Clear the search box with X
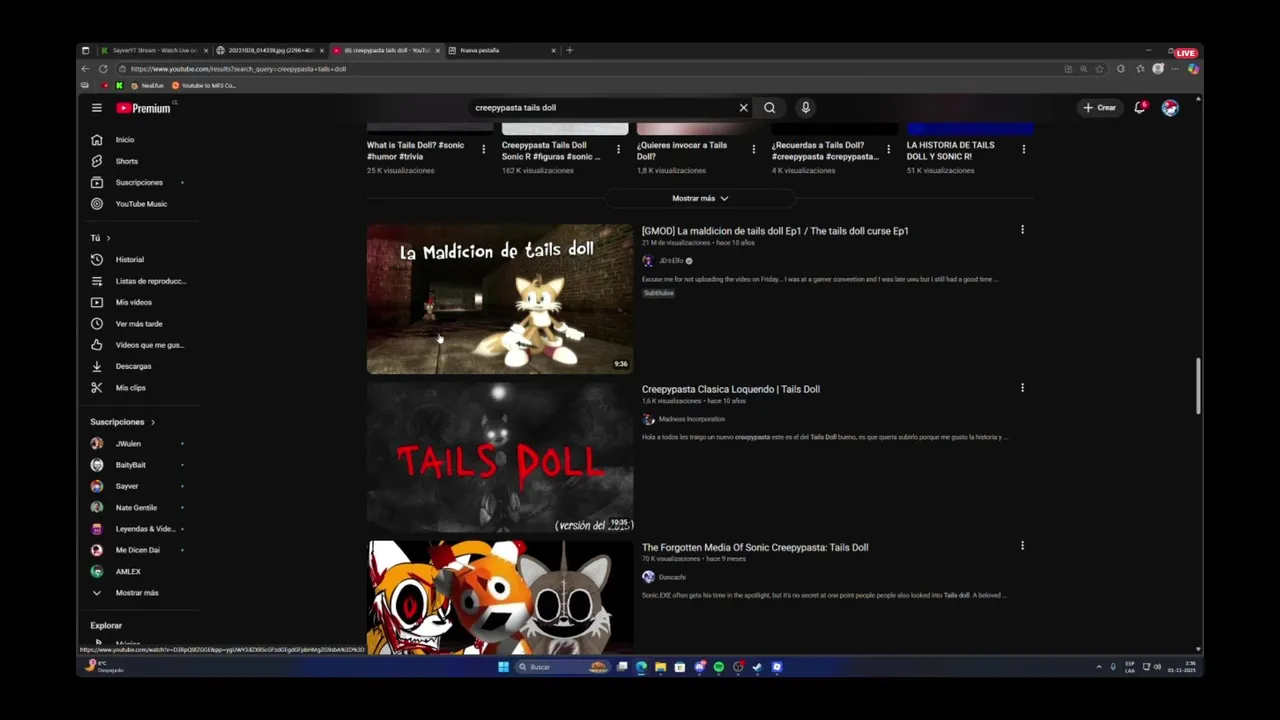Screen dimensions: 1280x720 pos(743,107)
